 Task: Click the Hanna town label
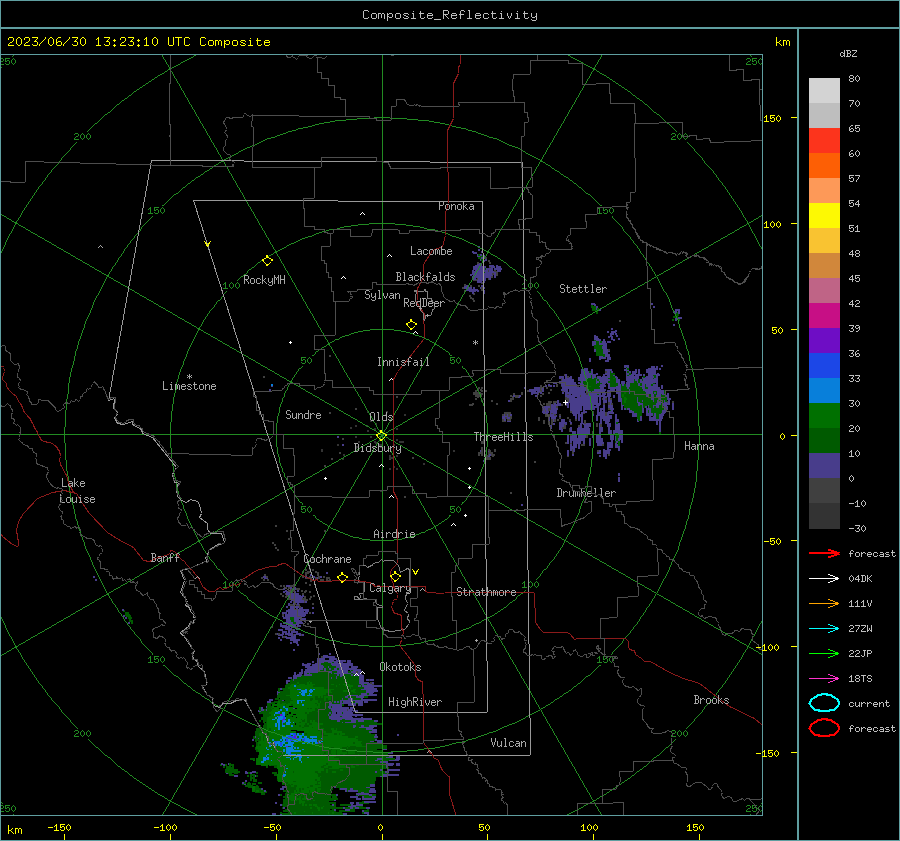point(699,446)
